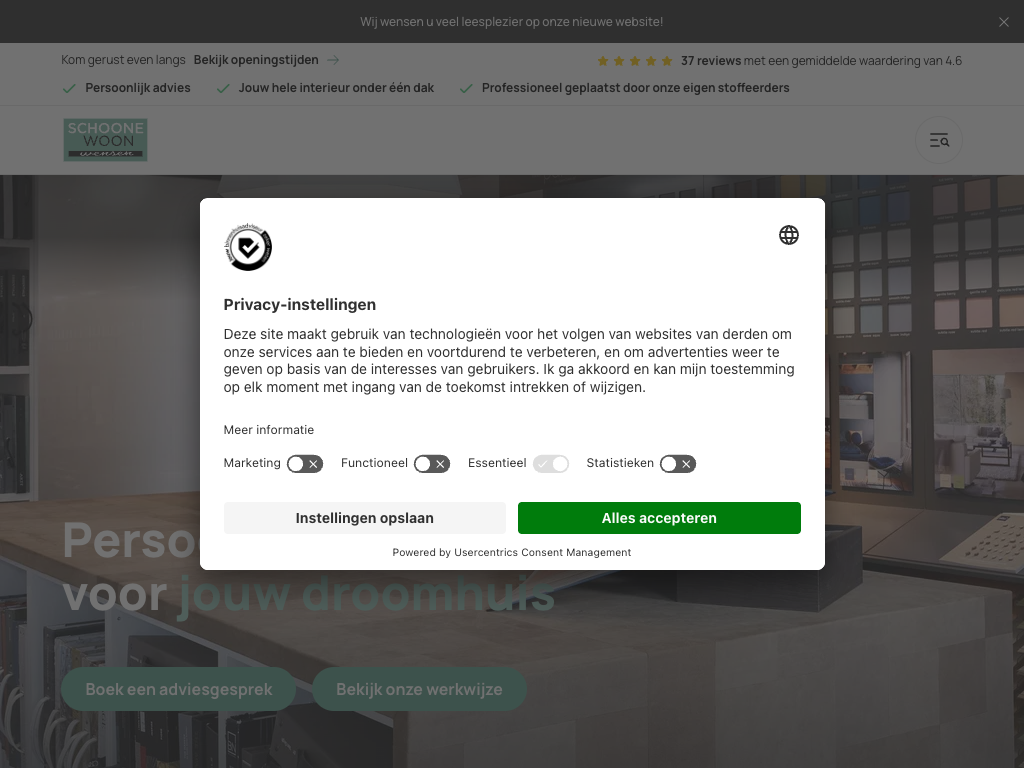Screen dimensions: 1024x768
Task: Open the 37 reviews link
Action: (711, 61)
